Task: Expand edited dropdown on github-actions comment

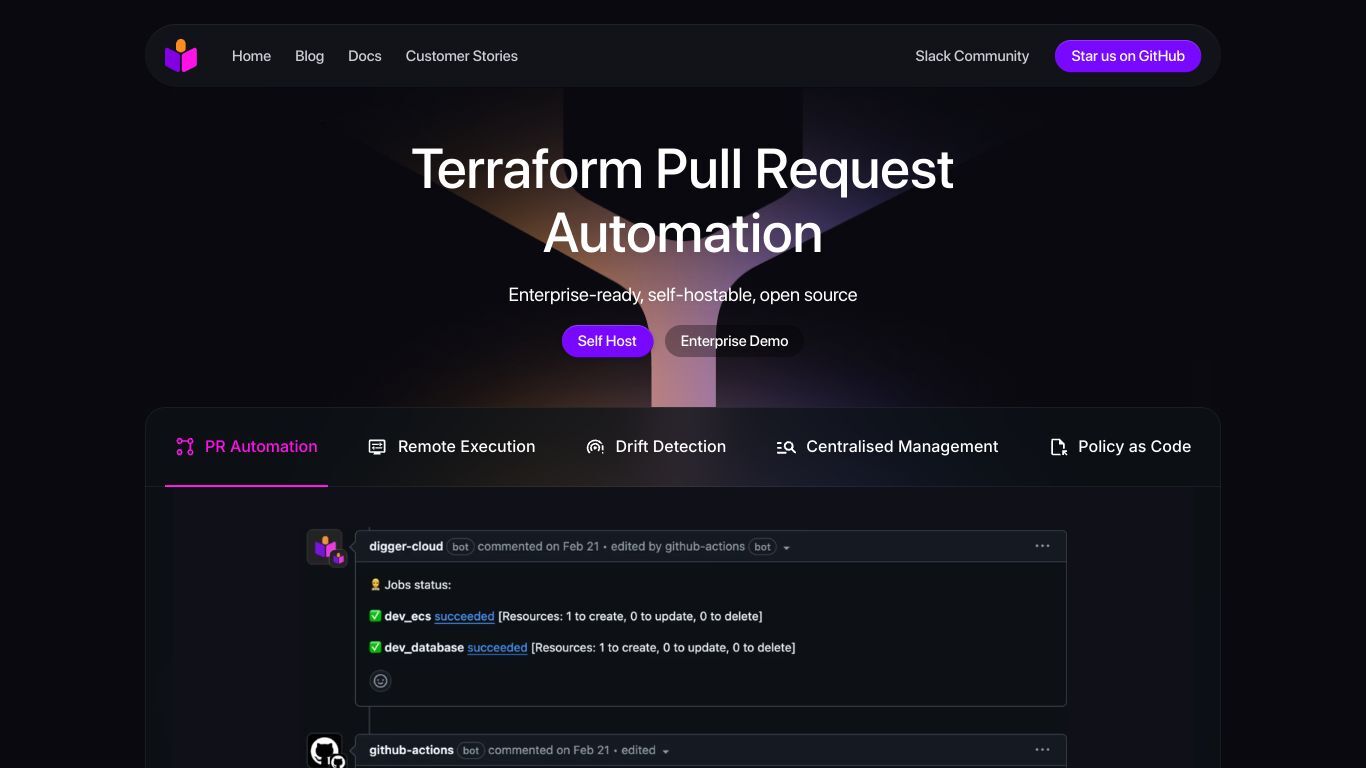Action: click(x=666, y=751)
